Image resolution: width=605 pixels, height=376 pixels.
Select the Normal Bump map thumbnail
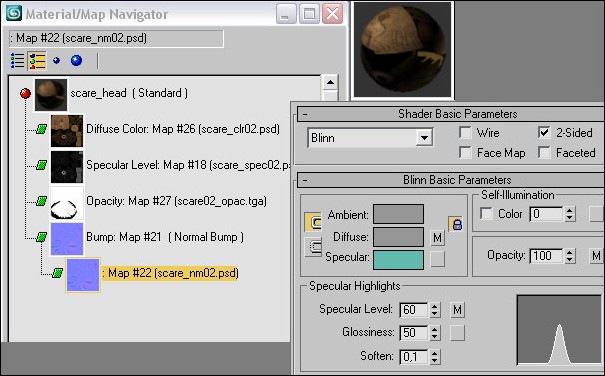(67, 239)
